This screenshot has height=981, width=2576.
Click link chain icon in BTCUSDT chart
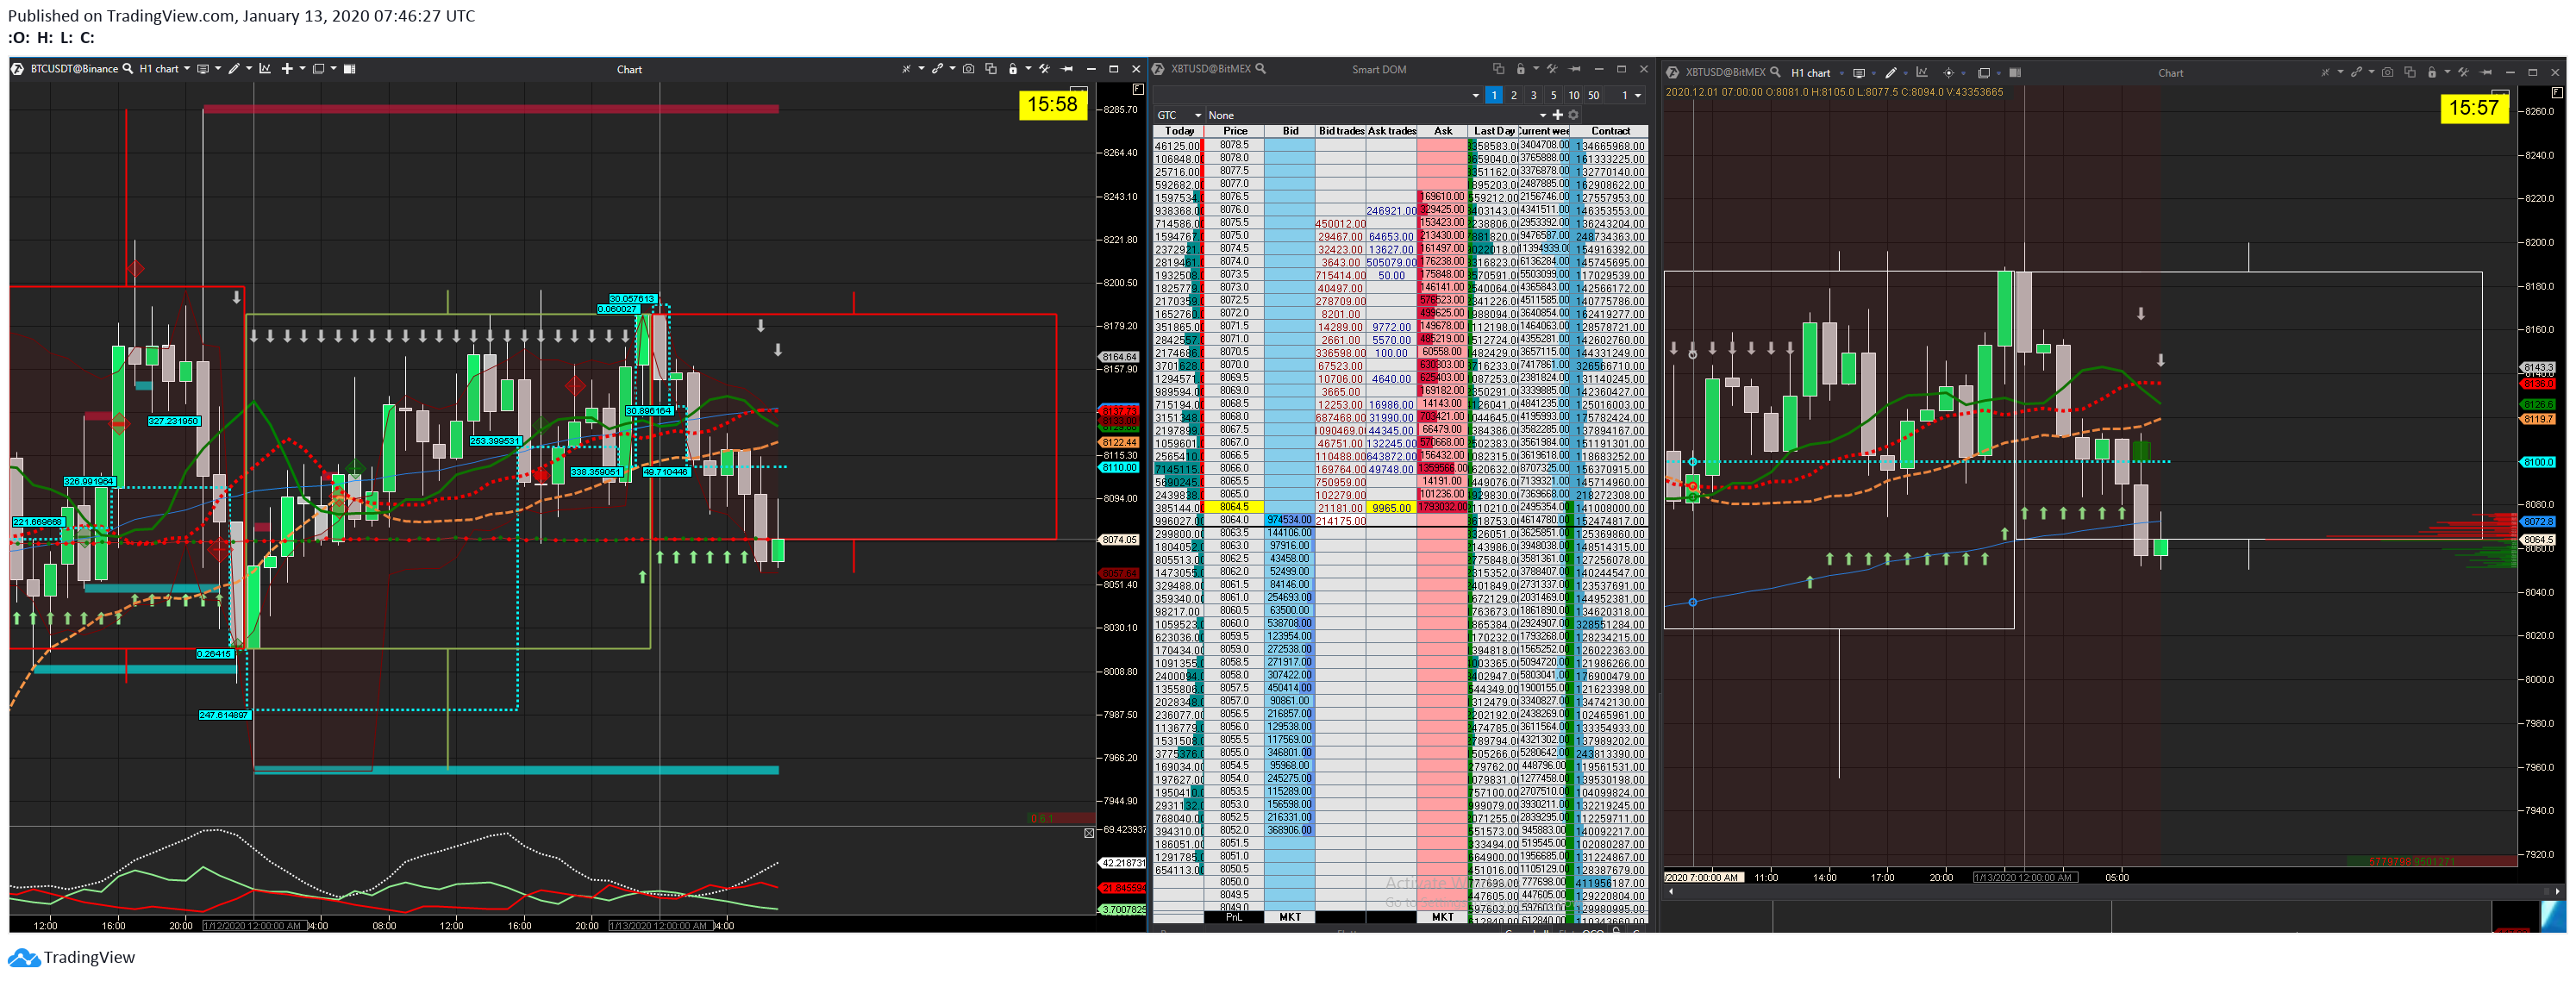[x=938, y=69]
